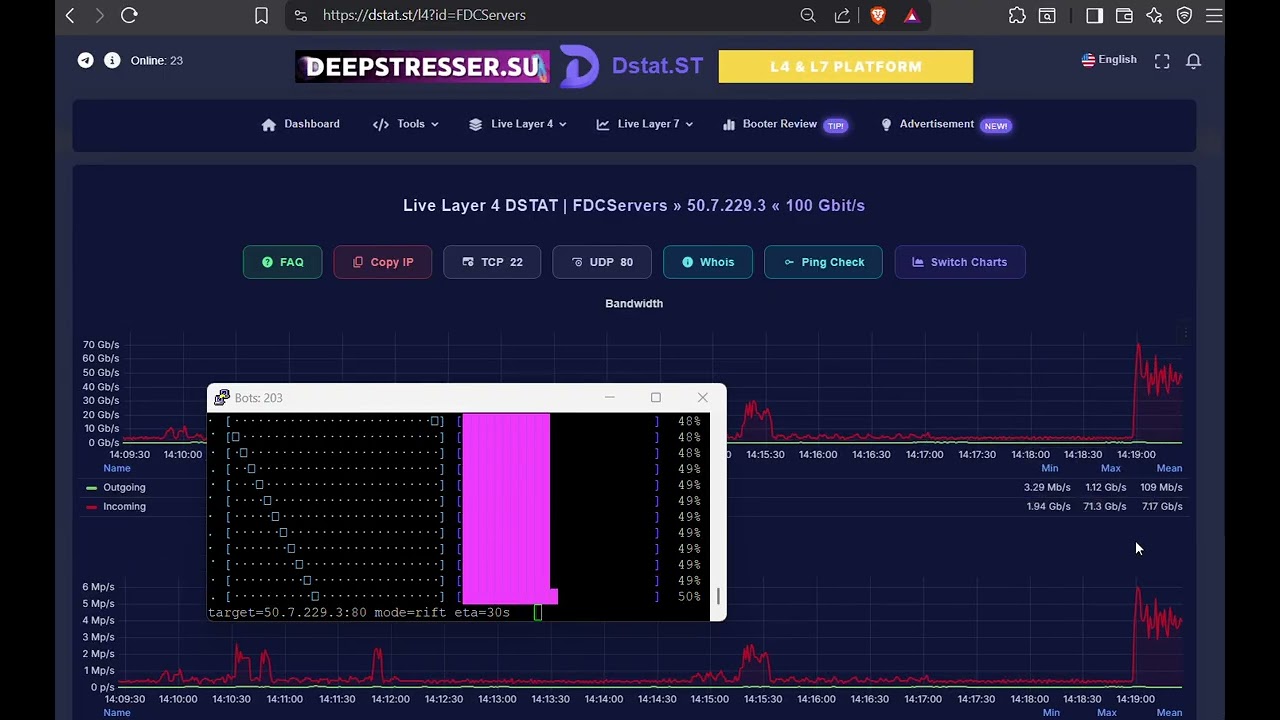Expand the Live Layer 7 dropdown

tap(644, 124)
